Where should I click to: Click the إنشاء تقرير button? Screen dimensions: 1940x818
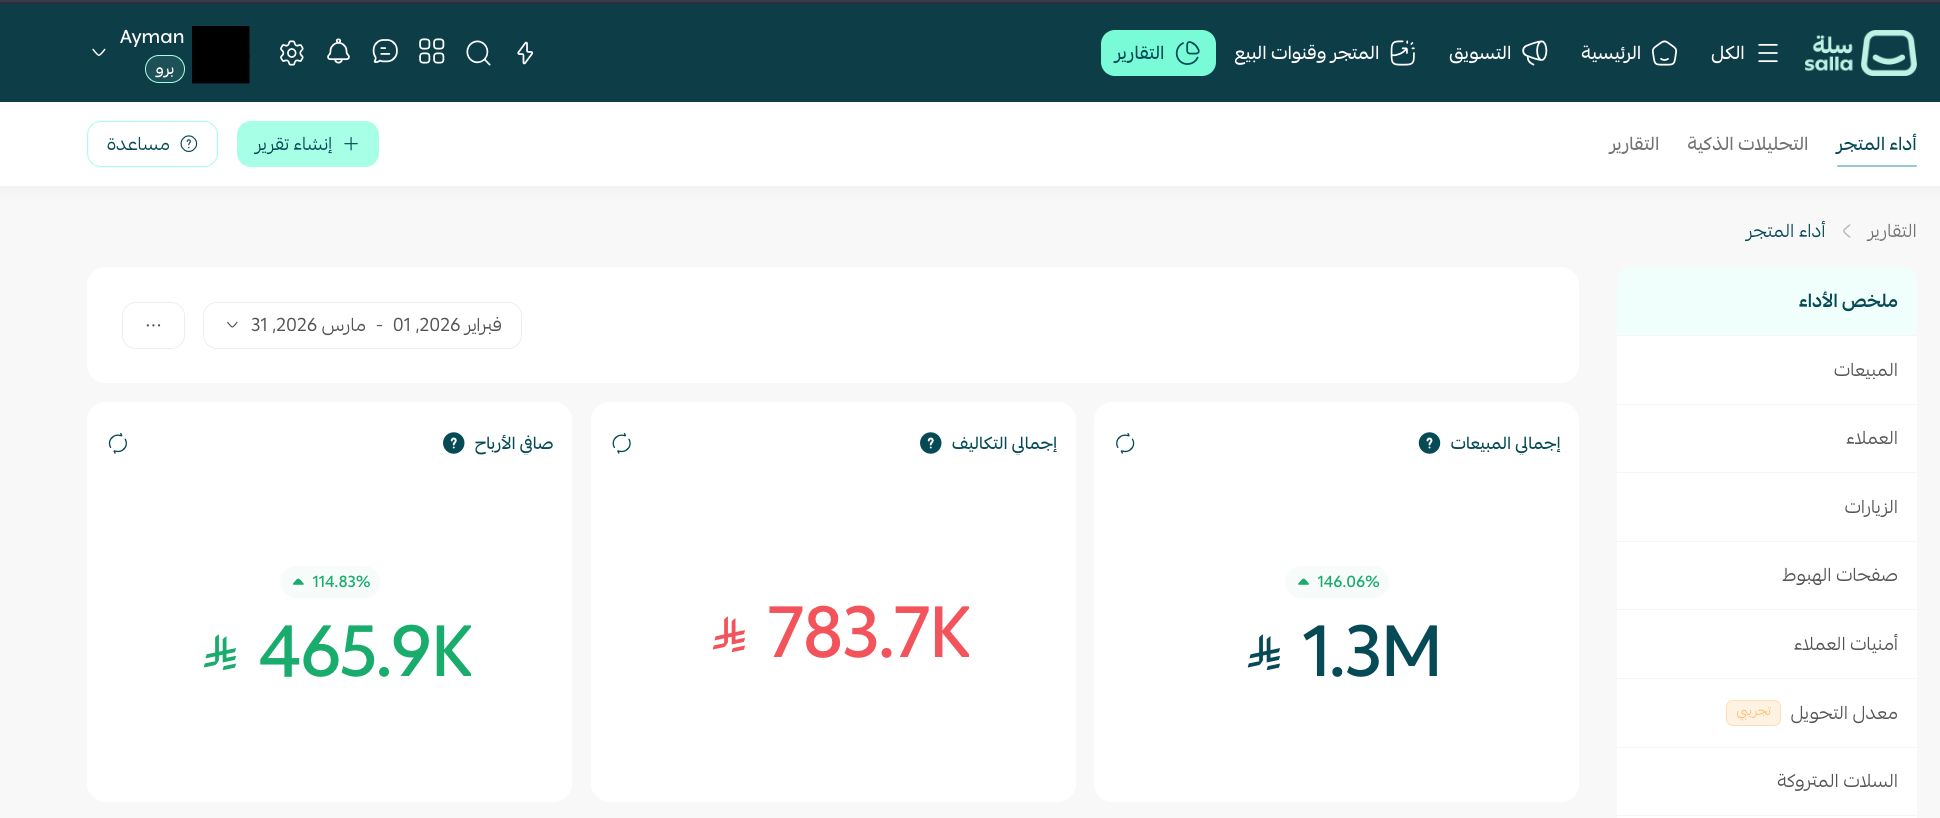coord(307,144)
